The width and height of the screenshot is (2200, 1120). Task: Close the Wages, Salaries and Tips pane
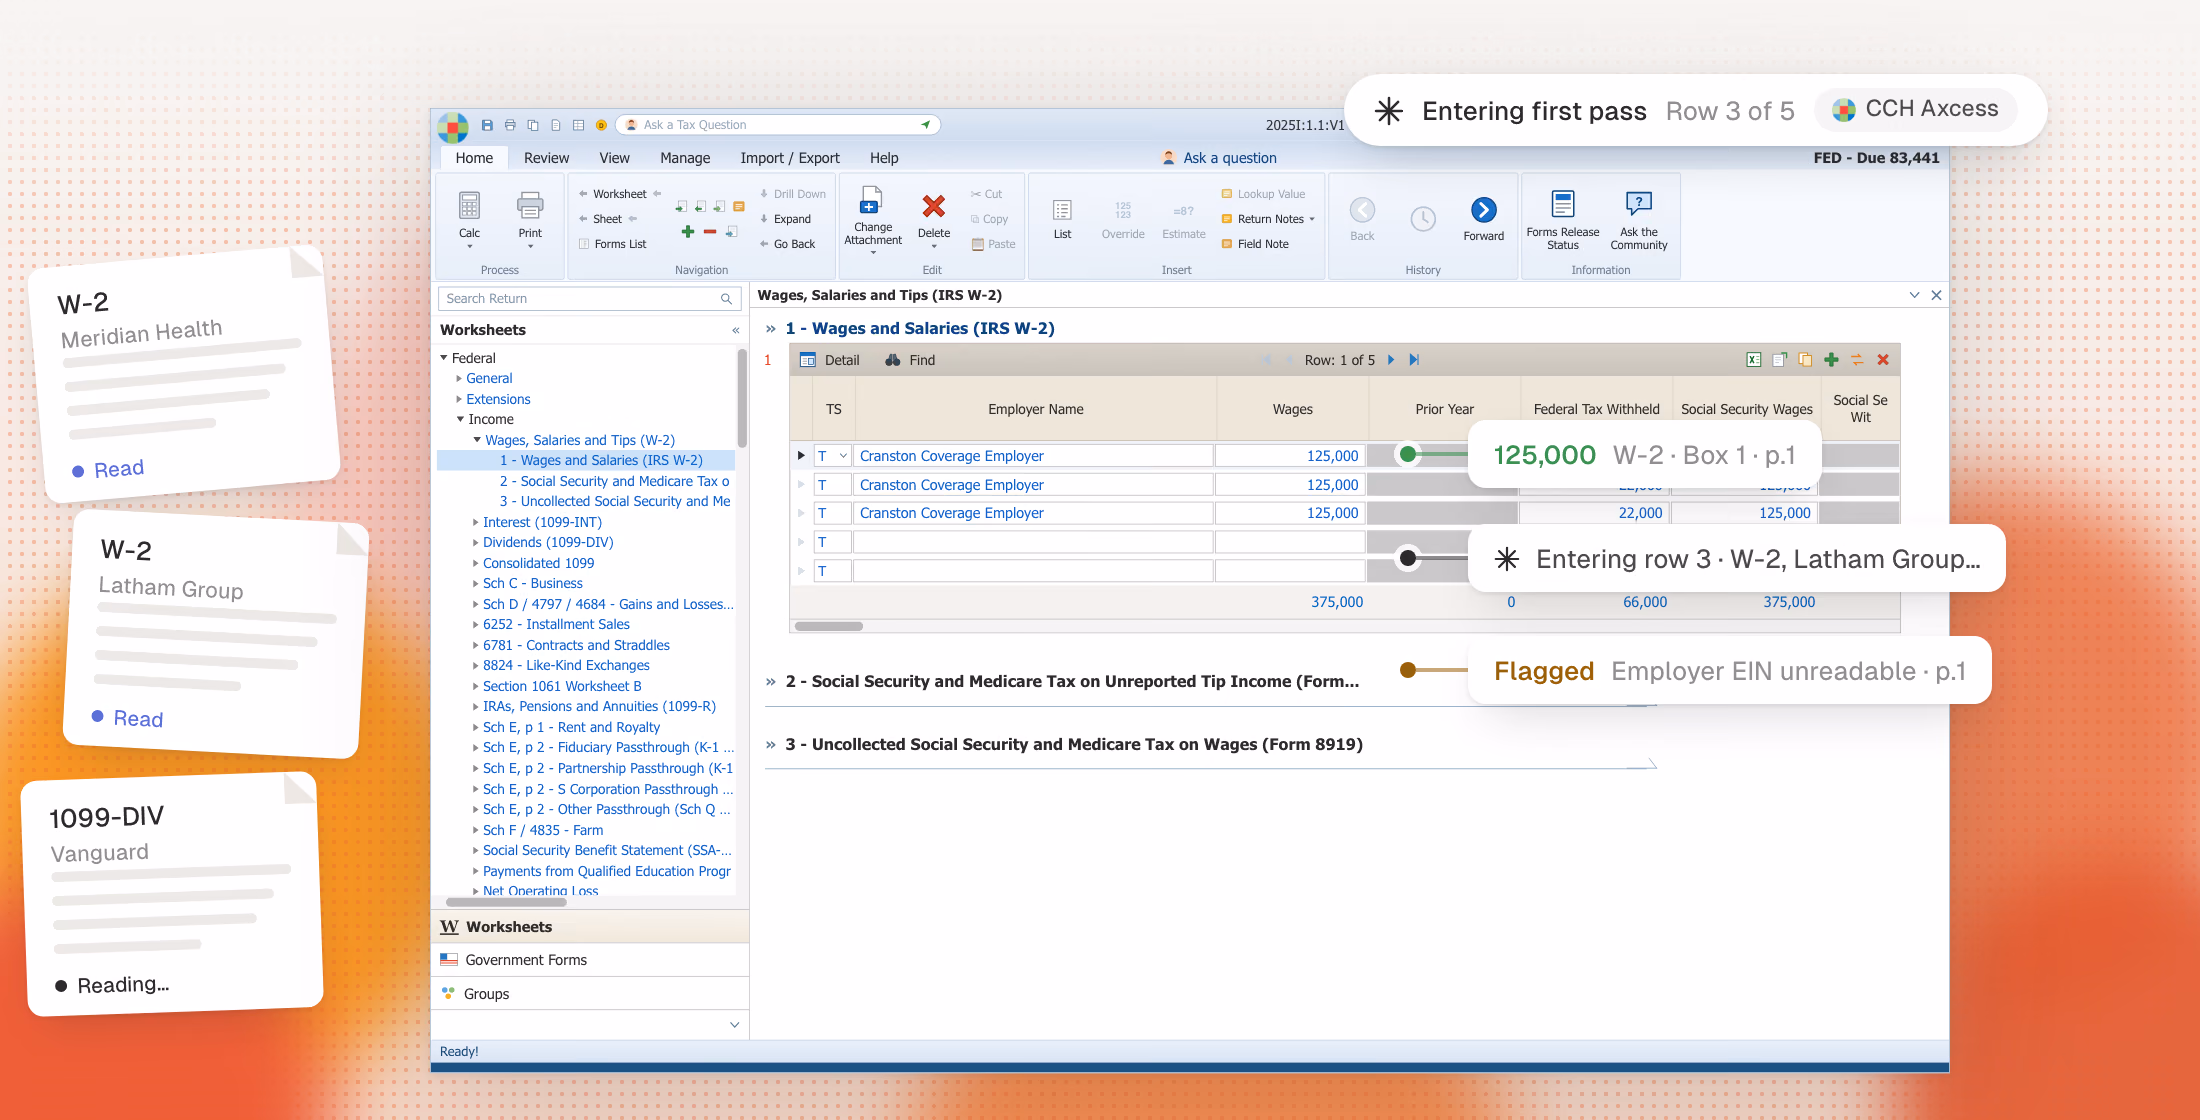(x=1936, y=295)
